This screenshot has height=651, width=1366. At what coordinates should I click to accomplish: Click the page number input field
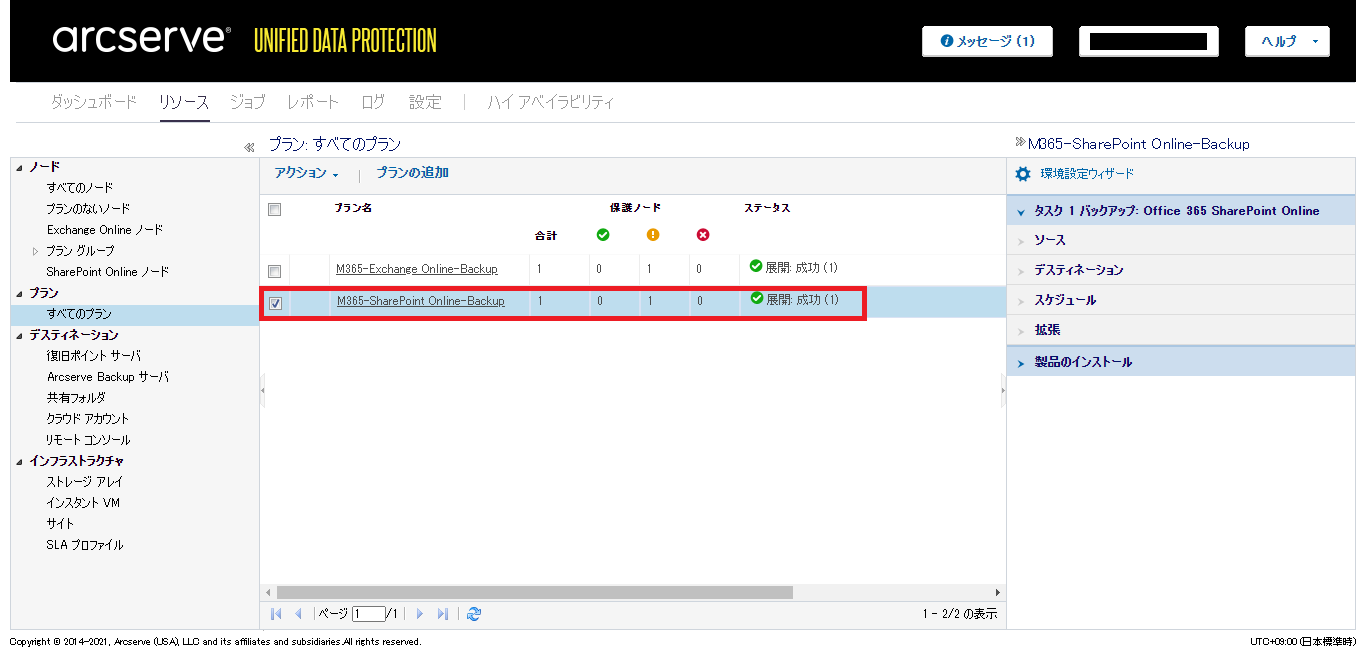click(x=368, y=614)
